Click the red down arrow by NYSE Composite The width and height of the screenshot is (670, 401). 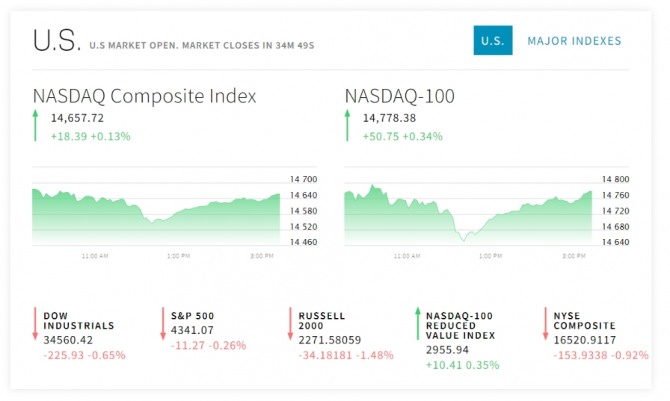[x=545, y=324]
